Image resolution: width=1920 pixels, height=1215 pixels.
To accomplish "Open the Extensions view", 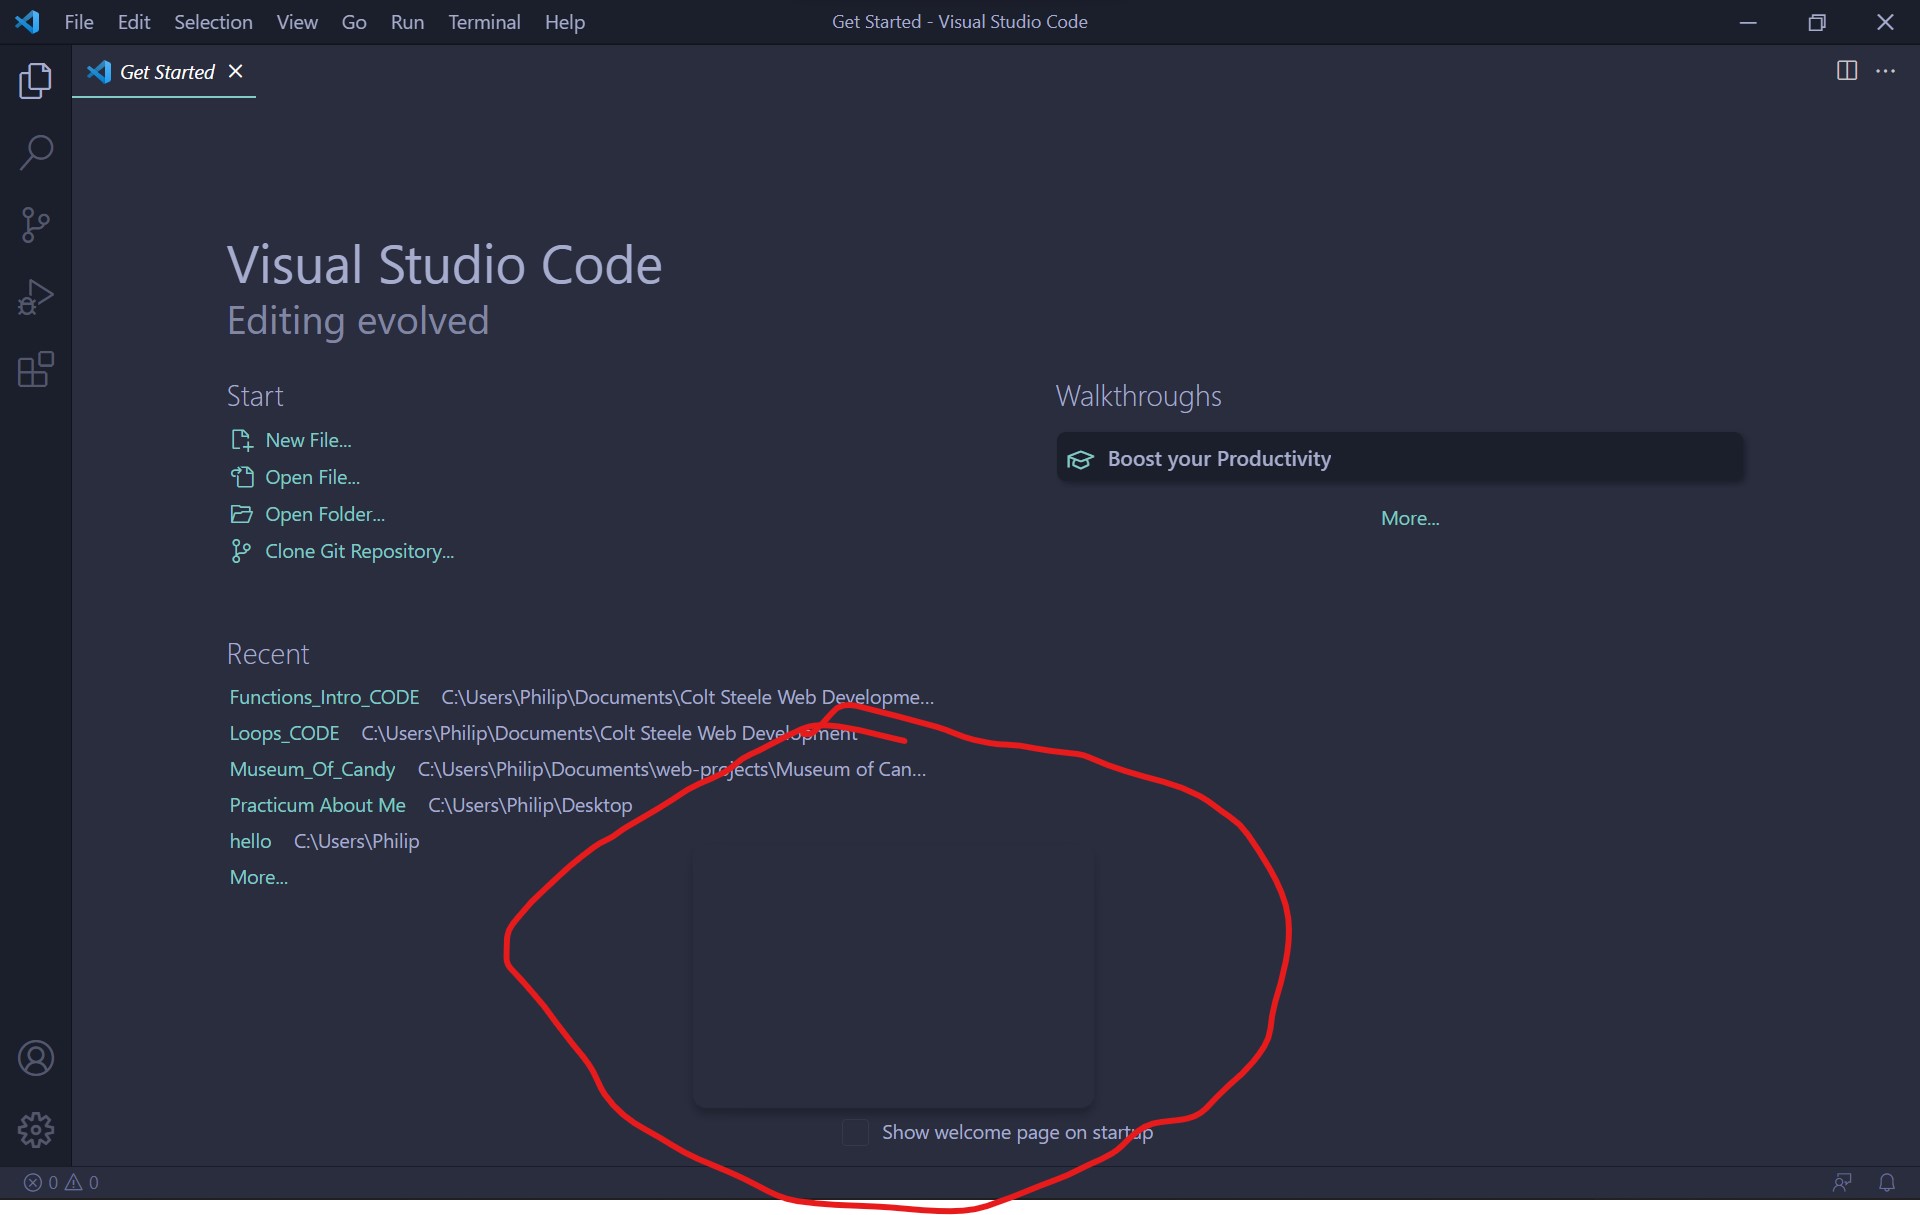I will (x=36, y=369).
